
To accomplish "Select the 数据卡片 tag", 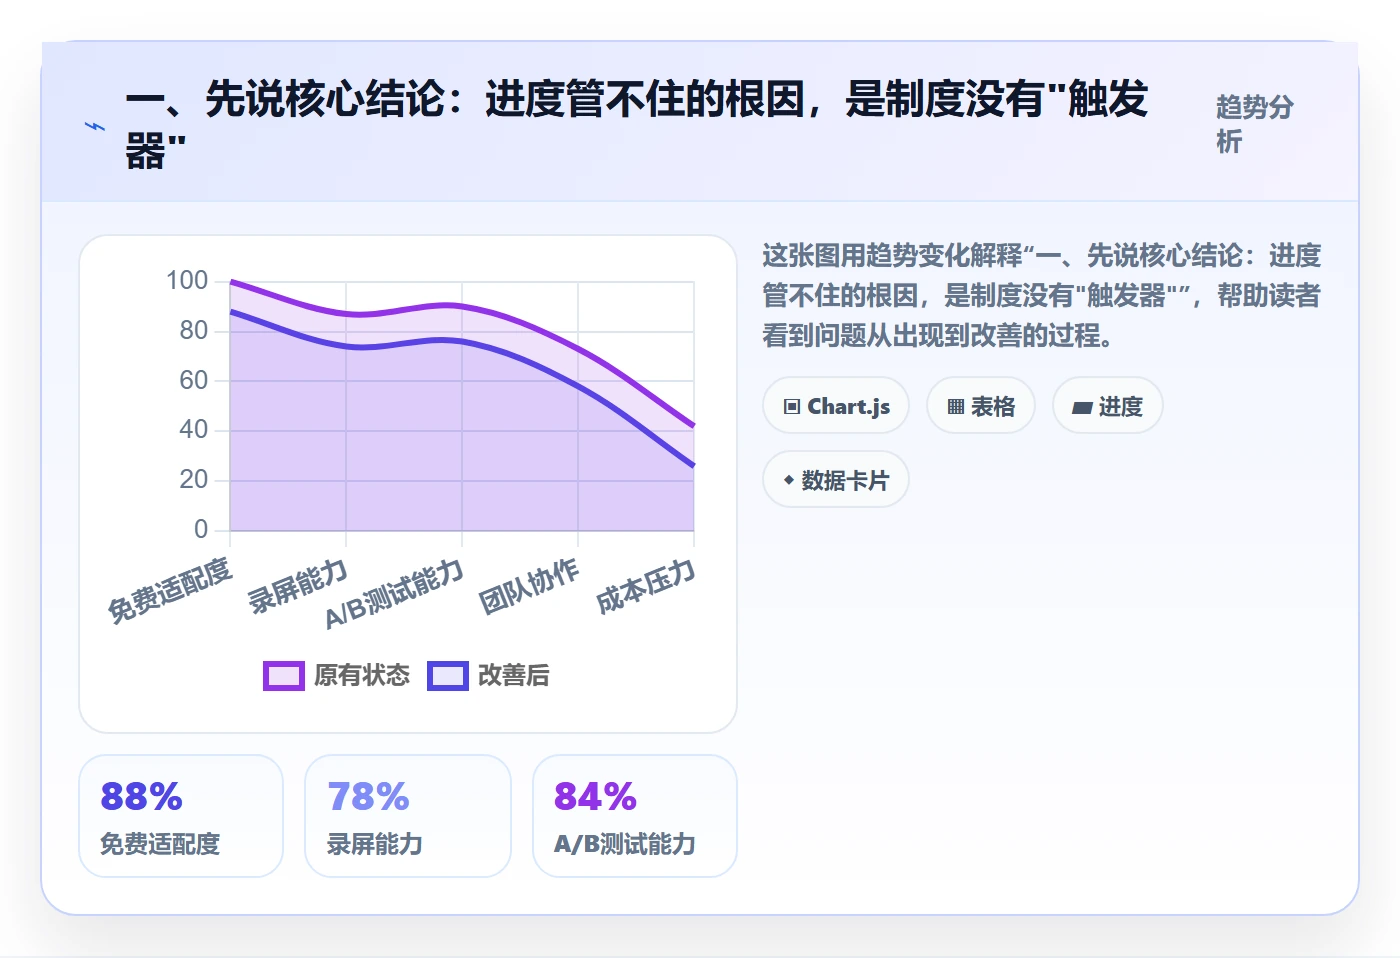I will pyautogui.click(x=836, y=480).
